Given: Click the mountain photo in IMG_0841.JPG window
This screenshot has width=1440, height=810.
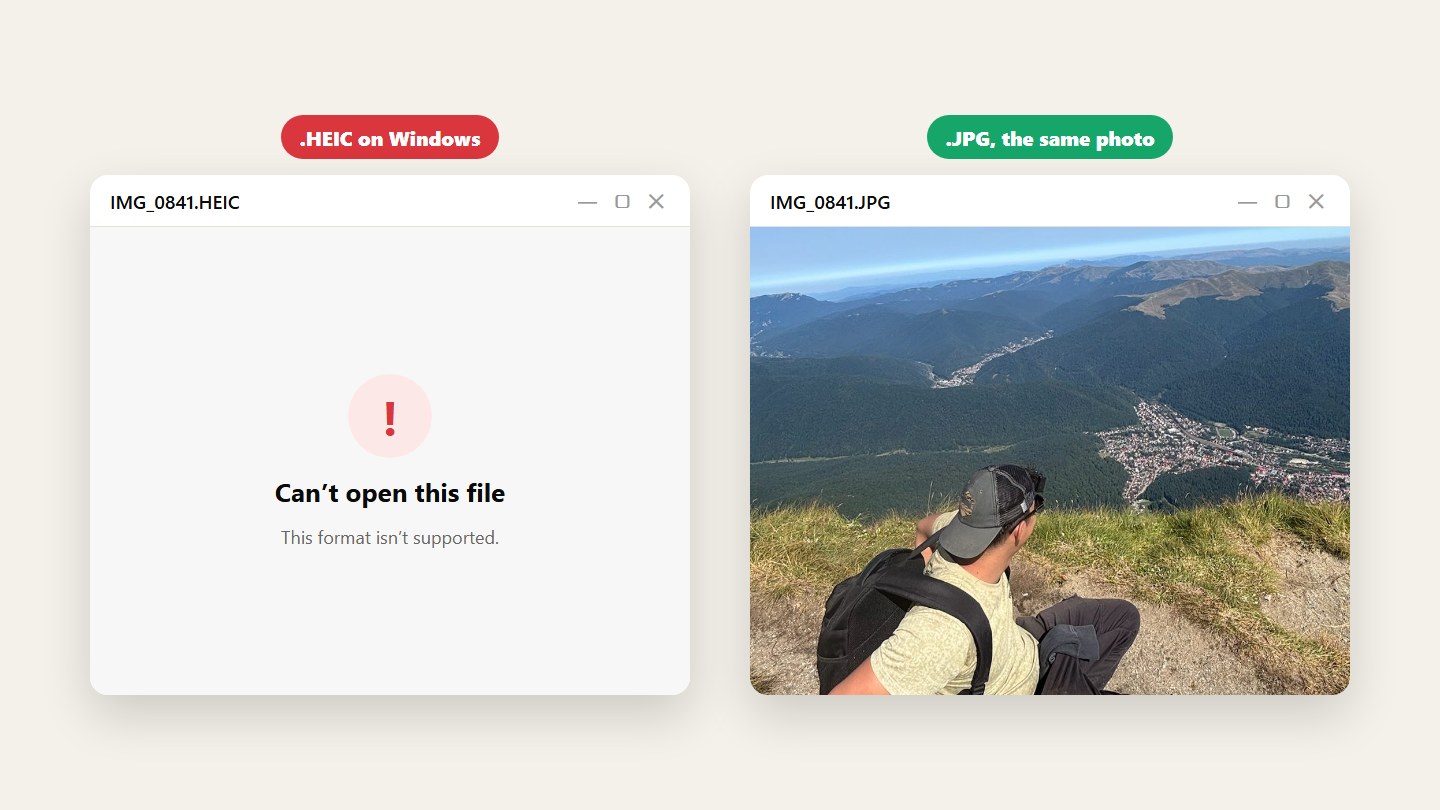Looking at the screenshot, I should pyautogui.click(x=1050, y=461).
